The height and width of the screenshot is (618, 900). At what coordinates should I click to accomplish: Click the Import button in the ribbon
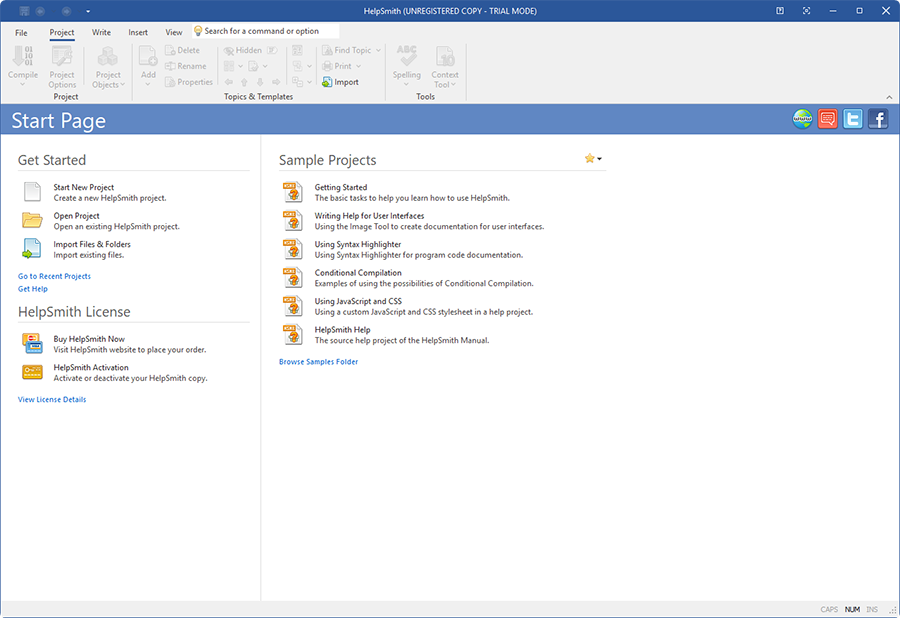(x=340, y=82)
